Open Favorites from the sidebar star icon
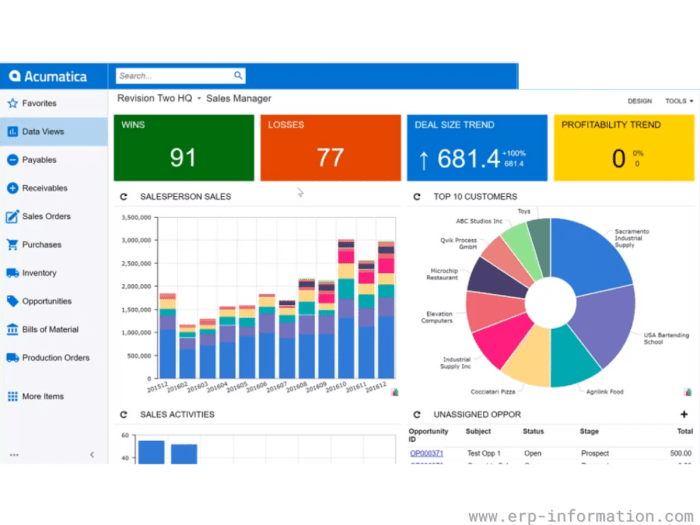Screen dimensions: 700x525 click(x=13, y=103)
